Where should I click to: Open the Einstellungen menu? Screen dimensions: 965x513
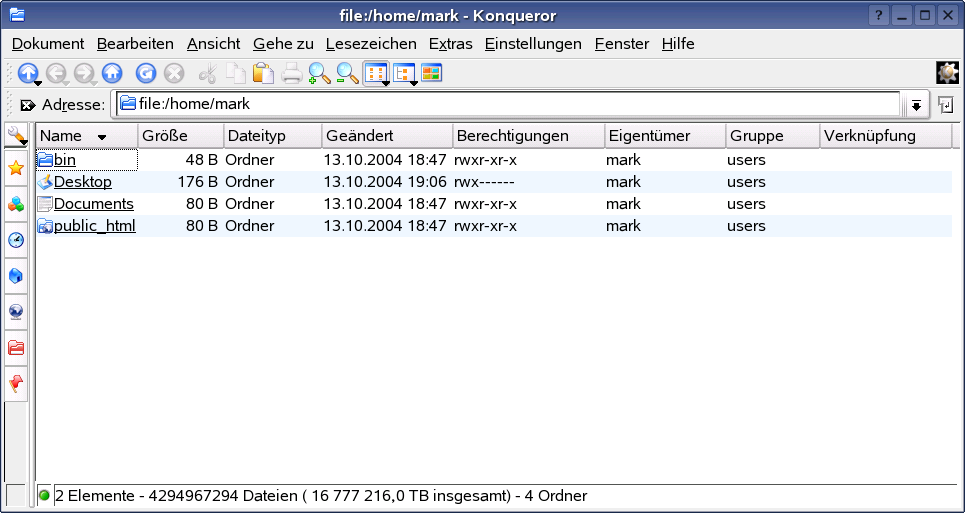[x=533, y=44]
